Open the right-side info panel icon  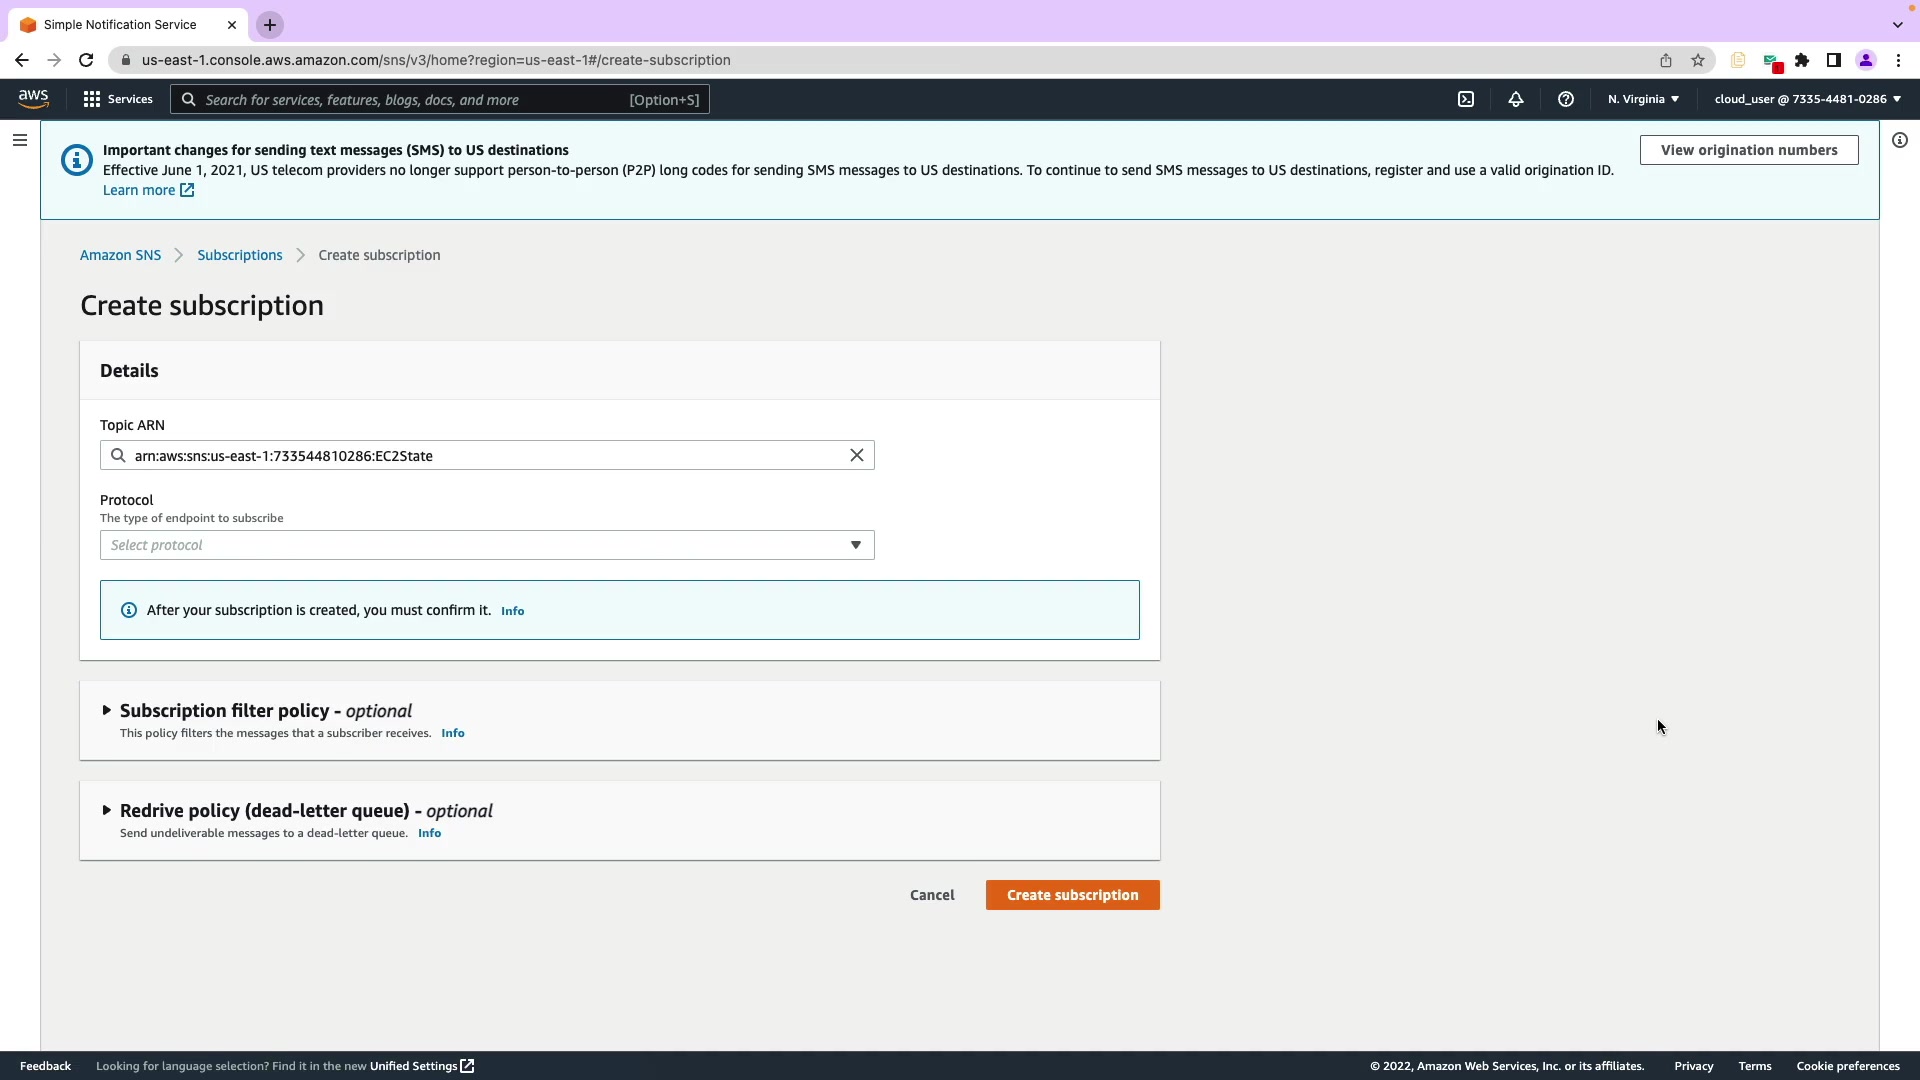pos(1900,140)
